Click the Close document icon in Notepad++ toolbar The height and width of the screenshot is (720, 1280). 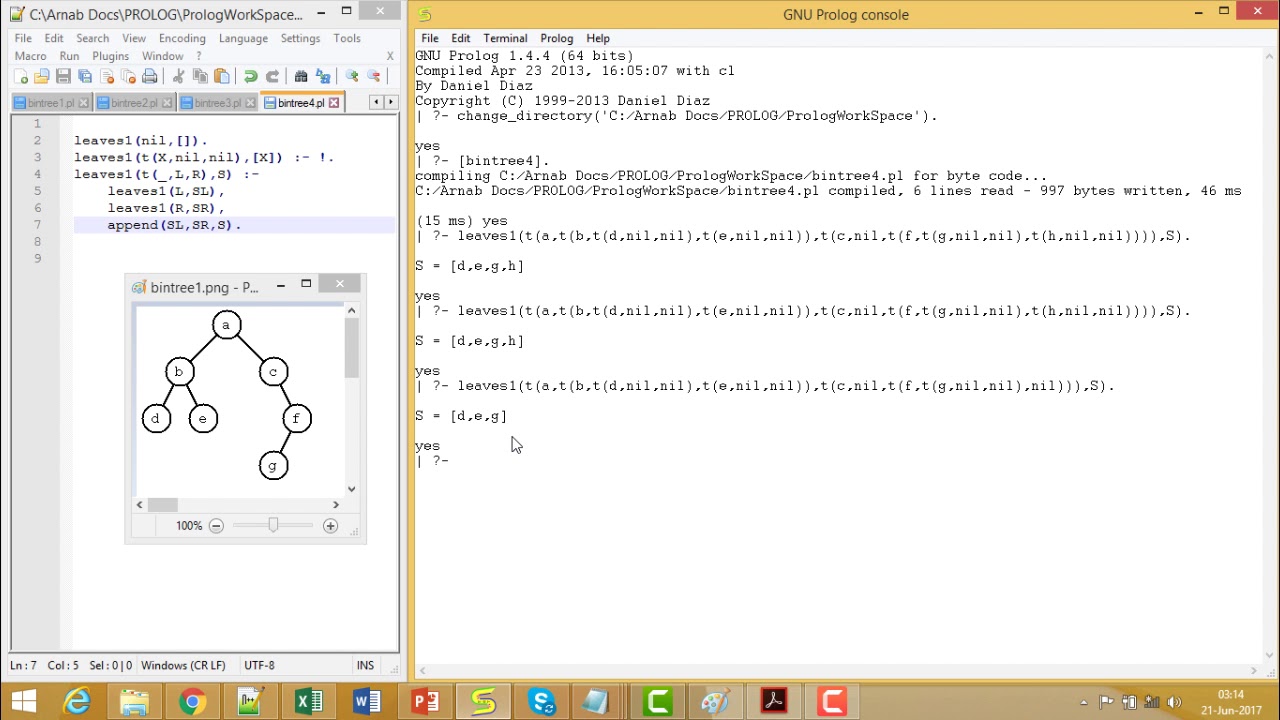click(x=107, y=76)
